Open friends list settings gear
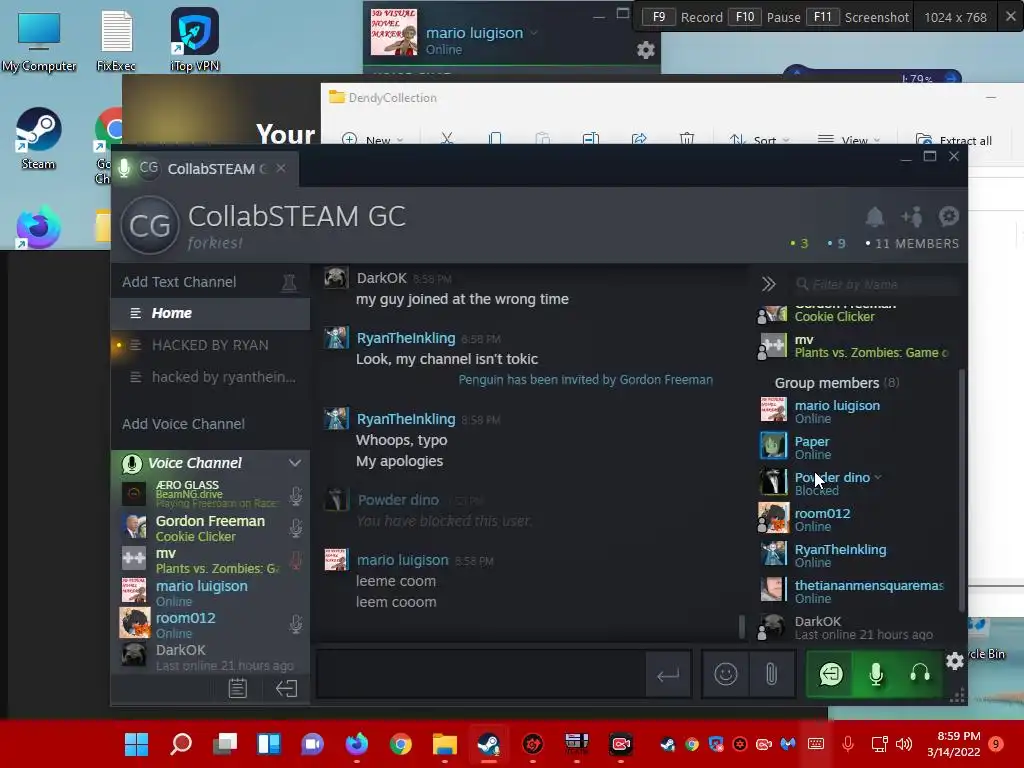 click(x=645, y=50)
